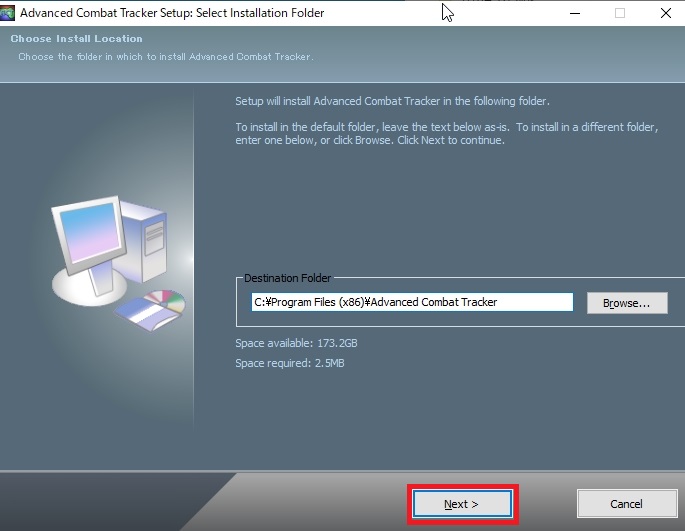Click the computer and disc illustration
685x531 pixels.
point(118,263)
